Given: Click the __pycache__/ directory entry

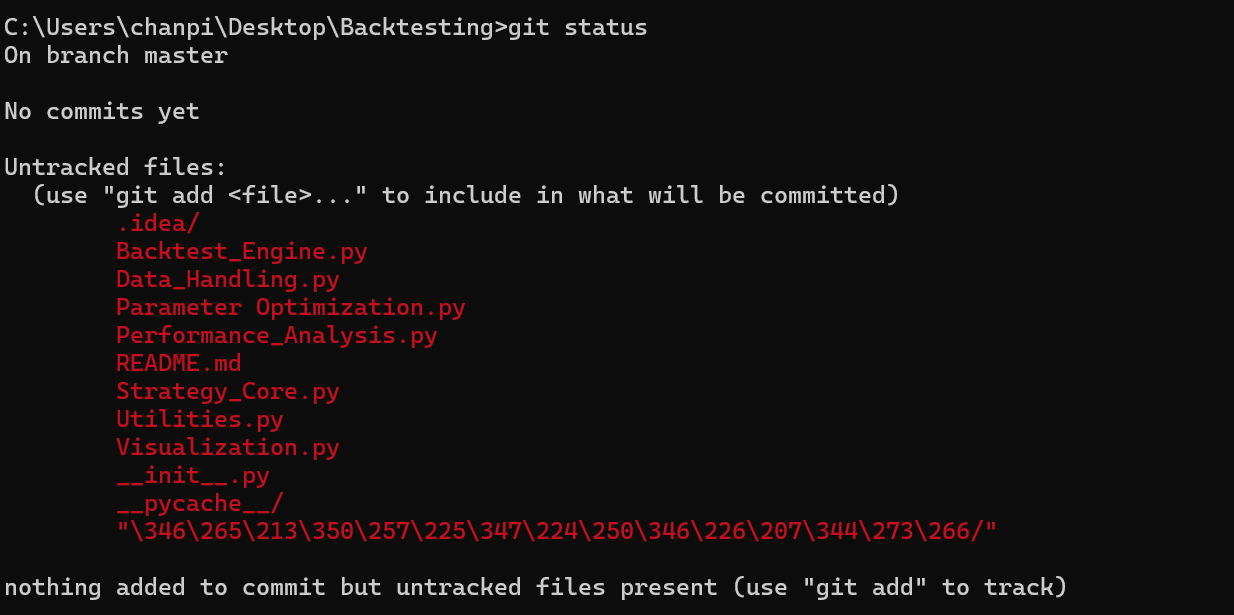Looking at the screenshot, I should [199, 503].
